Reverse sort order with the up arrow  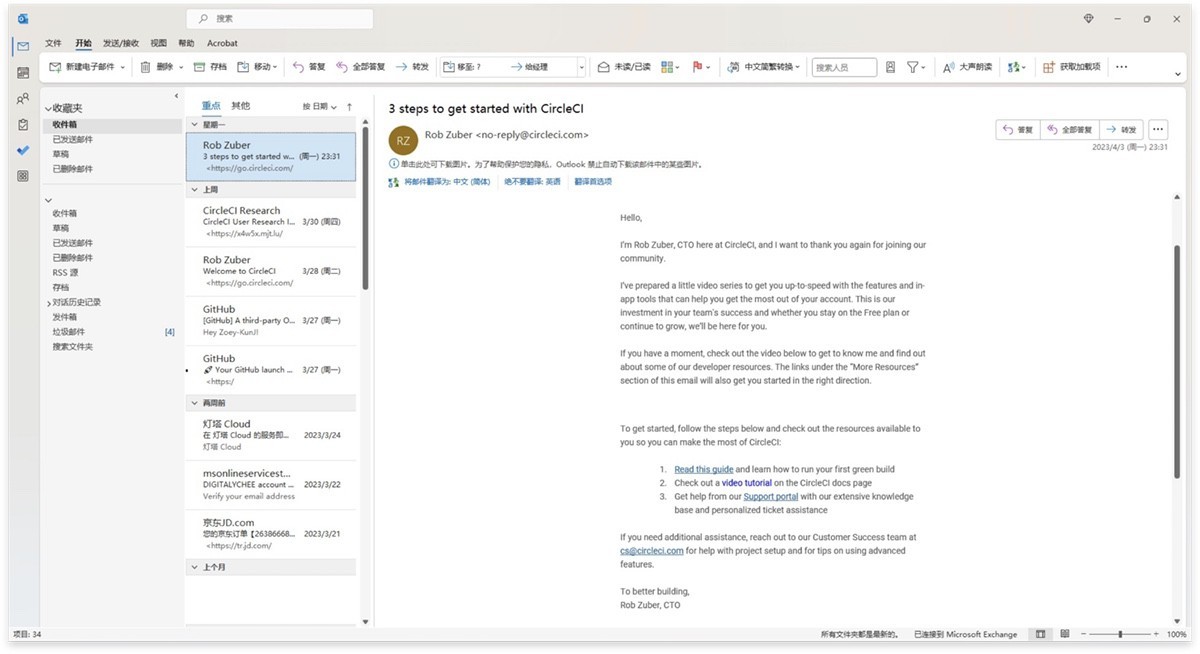[349, 106]
